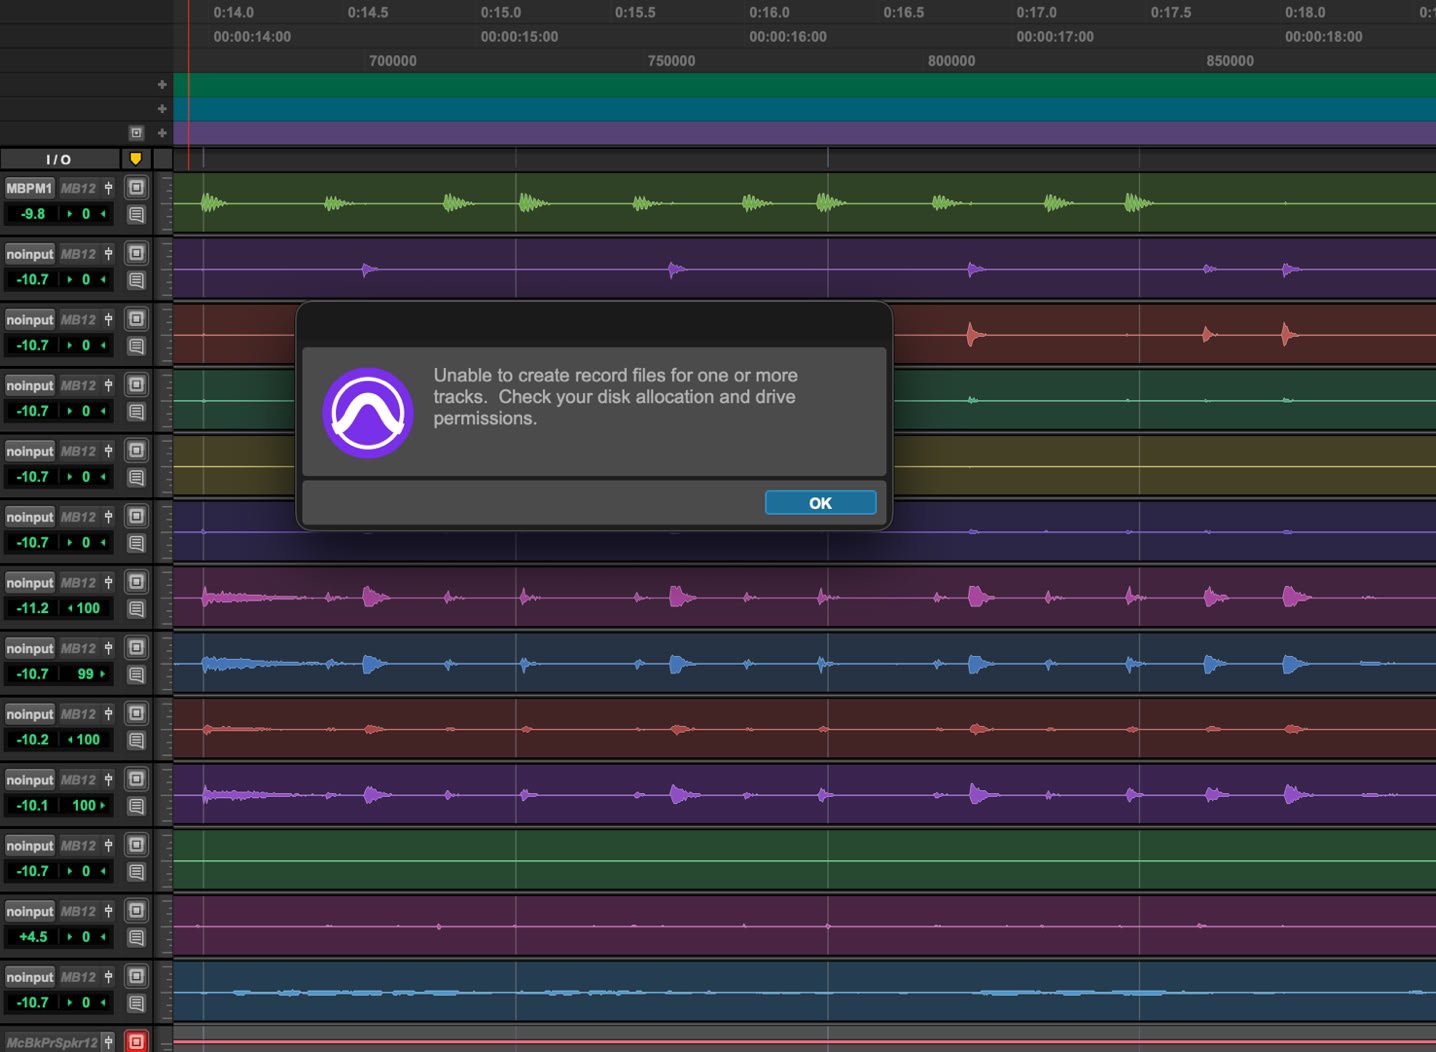Click 00:00:17:00 on the timecode ruler
Viewport: 1436px width, 1052px height.
tap(1055, 36)
